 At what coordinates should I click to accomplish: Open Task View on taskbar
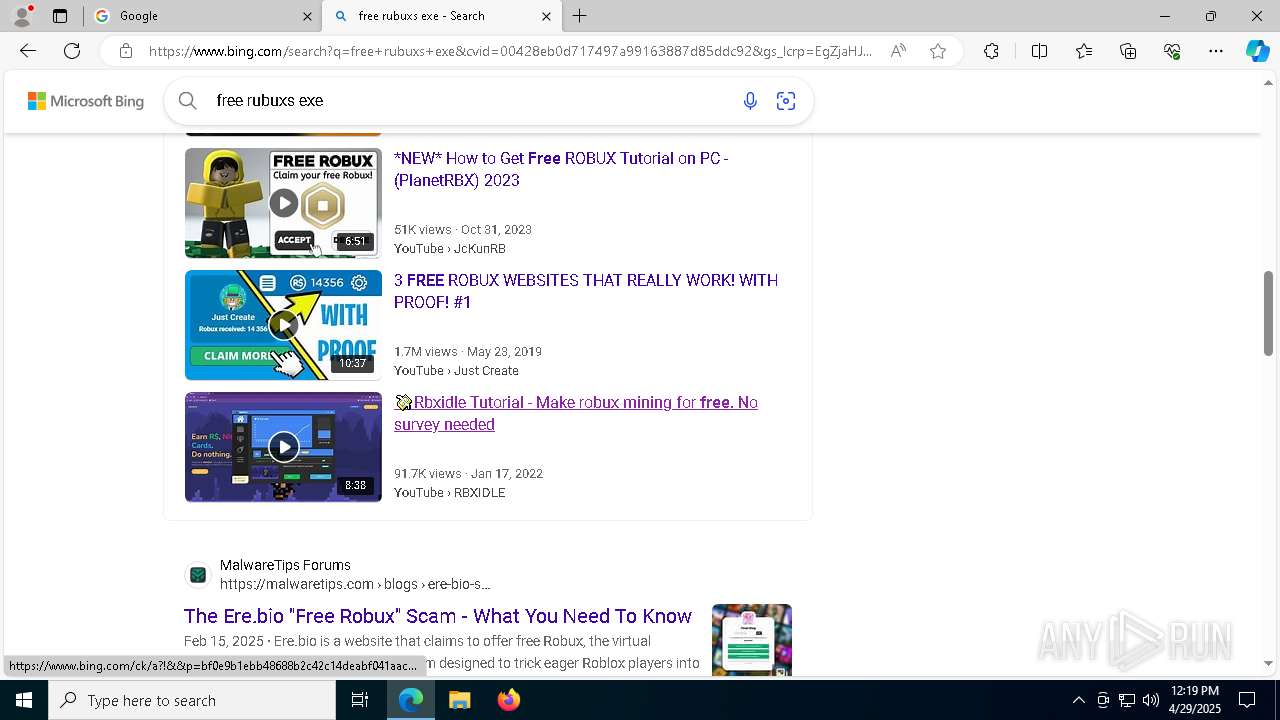[360, 700]
